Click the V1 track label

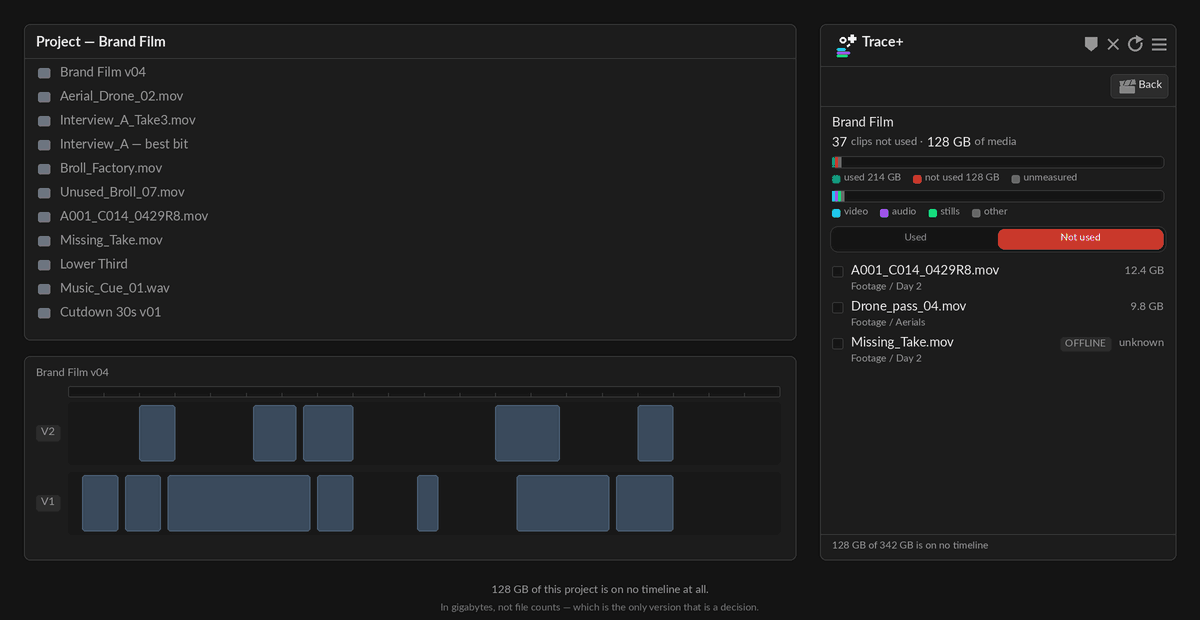tap(48, 502)
